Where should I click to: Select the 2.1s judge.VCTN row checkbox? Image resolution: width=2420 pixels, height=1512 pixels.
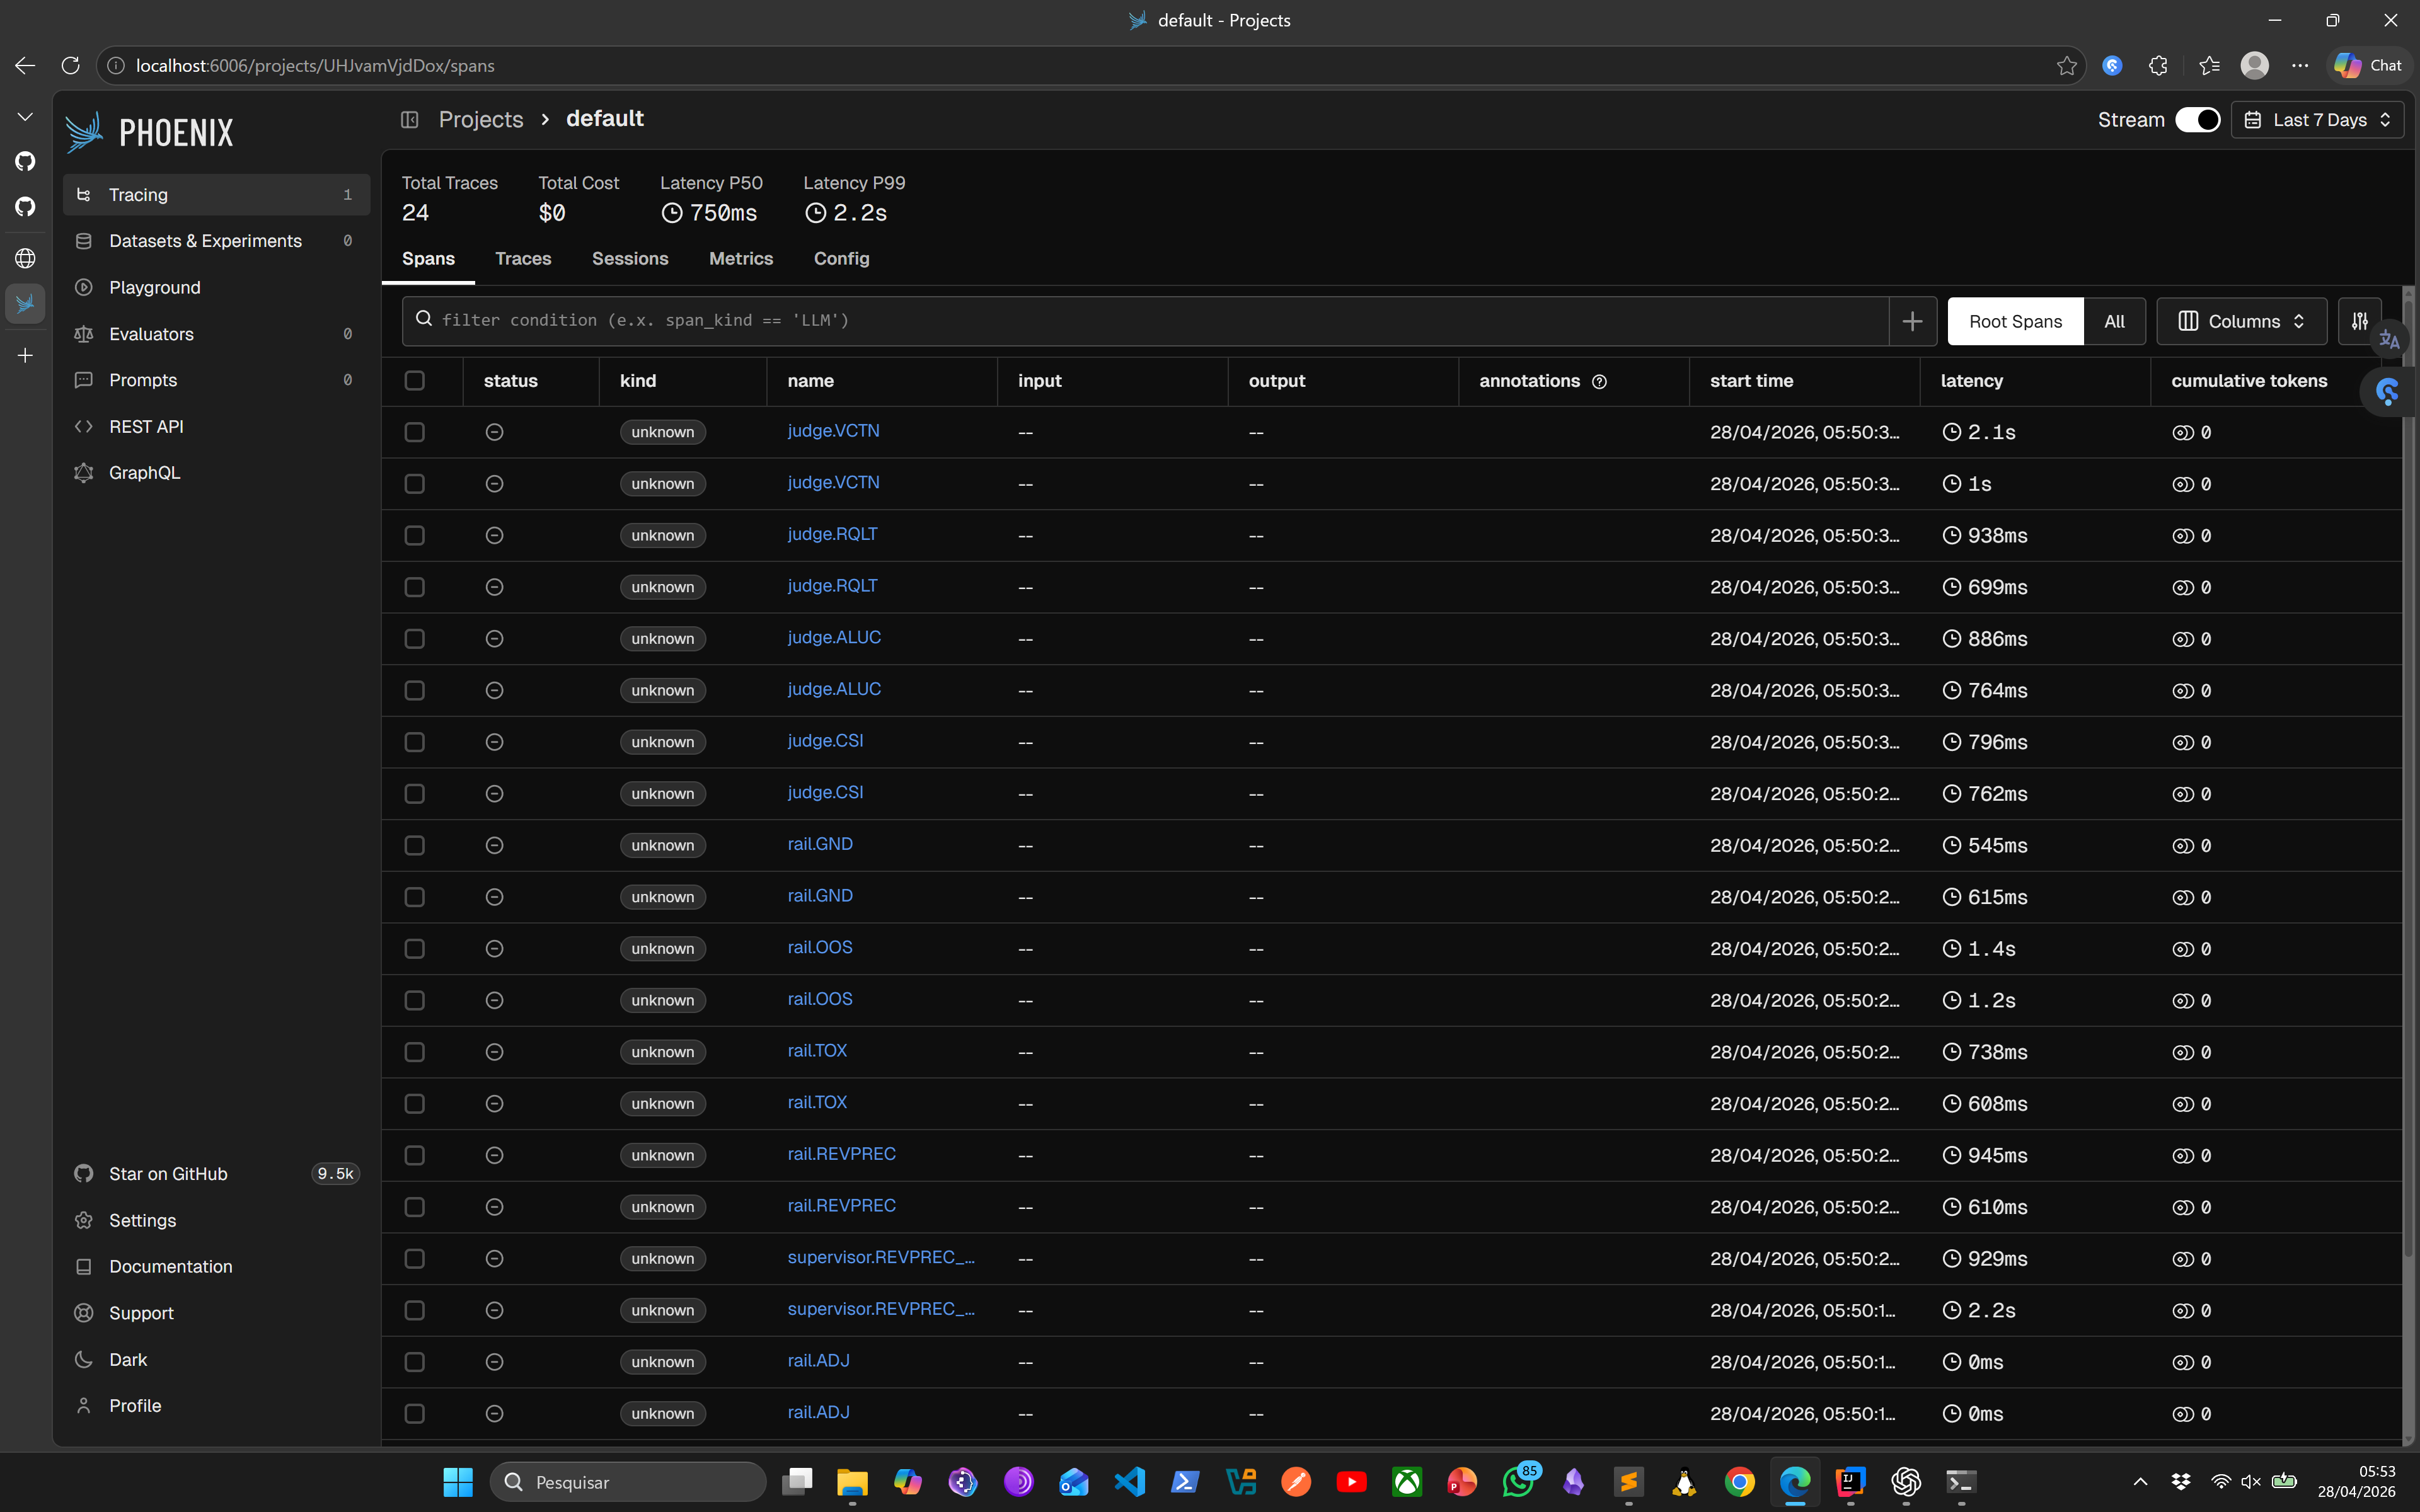click(x=414, y=432)
